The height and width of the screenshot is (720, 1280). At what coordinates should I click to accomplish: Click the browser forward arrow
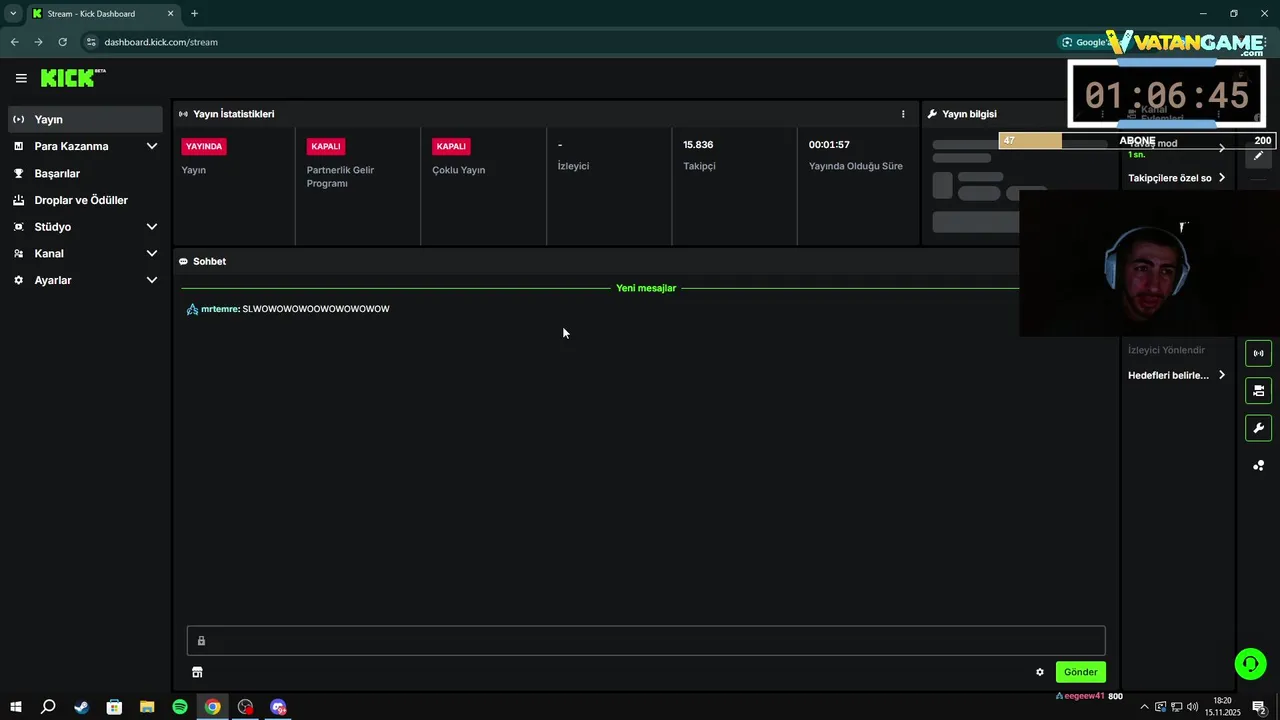(38, 42)
